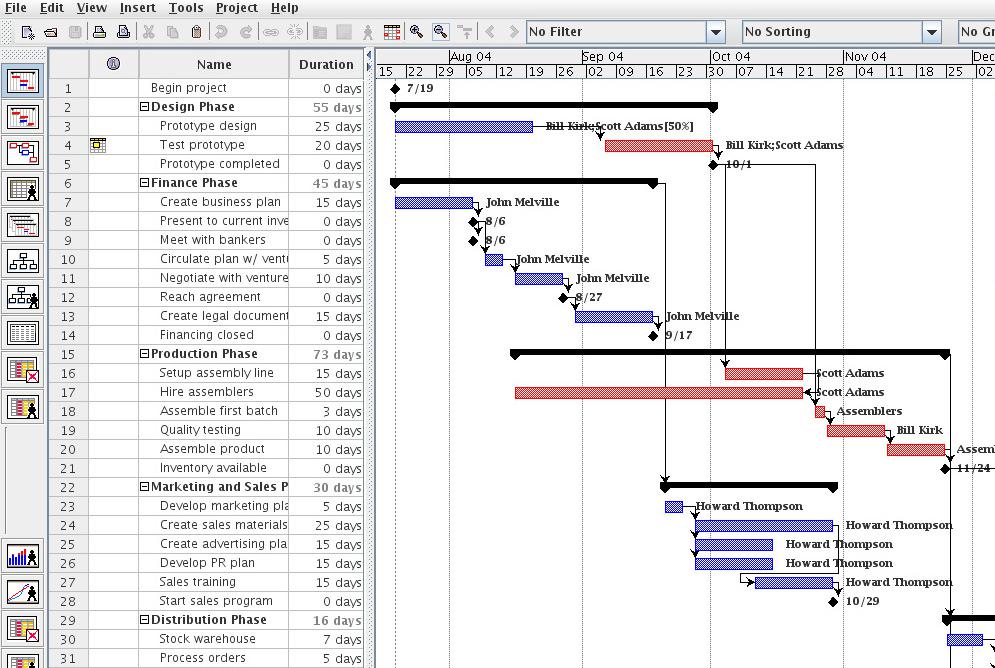Open the Edit menu
The height and width of the screenshot is (668, 995).
pos(51,8)
